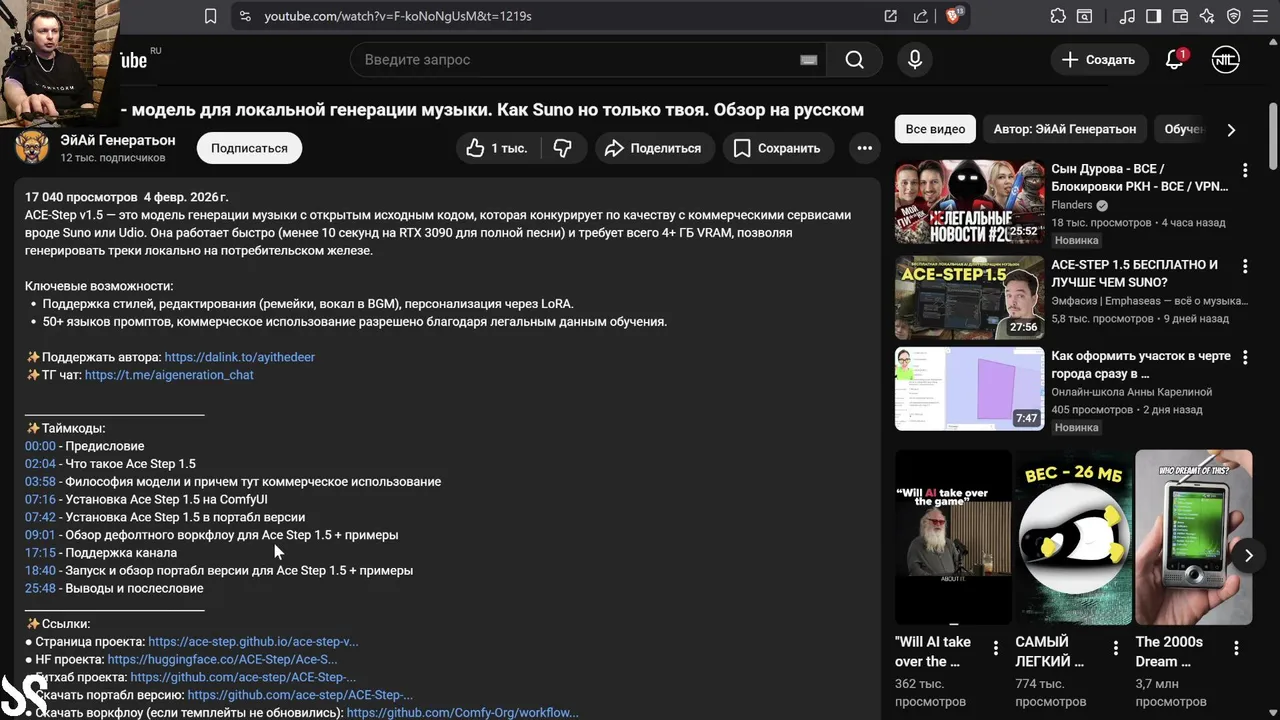The width and height of the screenshot is (1280, 720).
Task: Click the page vertical scrollbar
Action: (x=1273, y=135)
